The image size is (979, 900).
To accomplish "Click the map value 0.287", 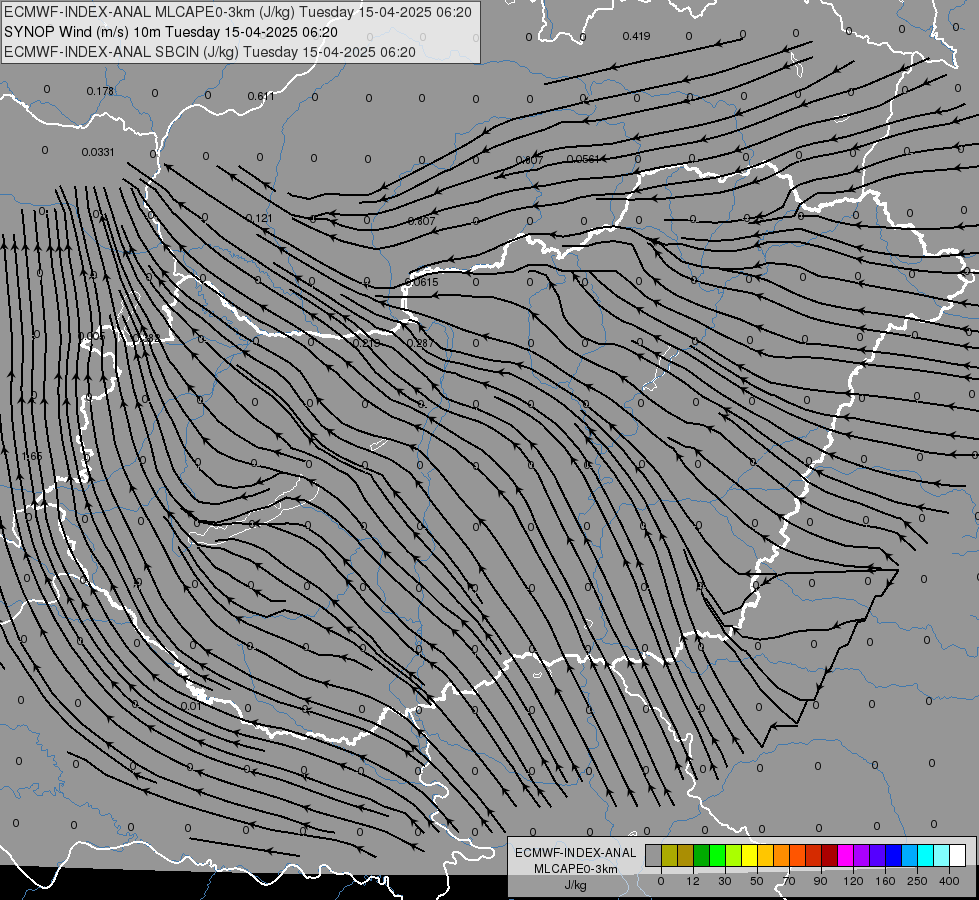I will [x=420, y=343].
